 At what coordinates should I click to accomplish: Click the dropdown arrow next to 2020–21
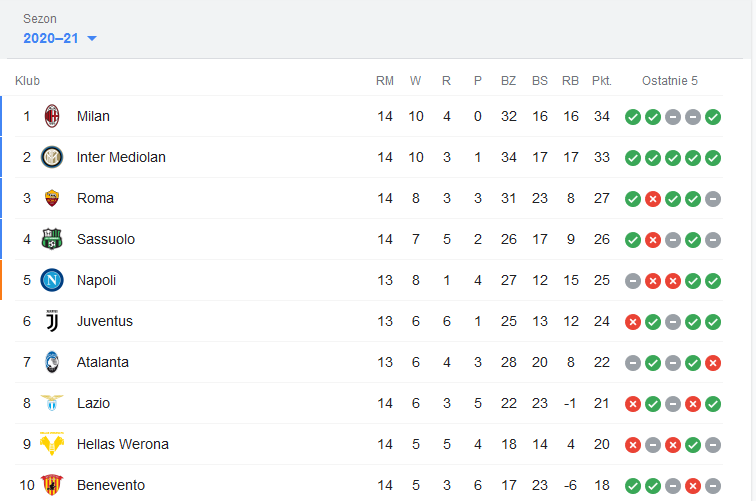[x=92, y=39]
